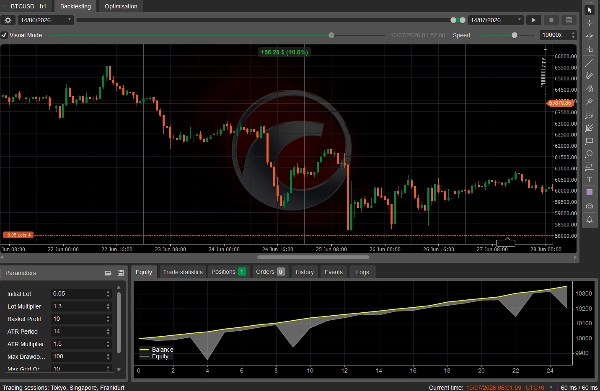Screen dimensions: 600x391
Task: Select the pencil drawing tool
Action: pyautogui.click(x=589, y=76)
